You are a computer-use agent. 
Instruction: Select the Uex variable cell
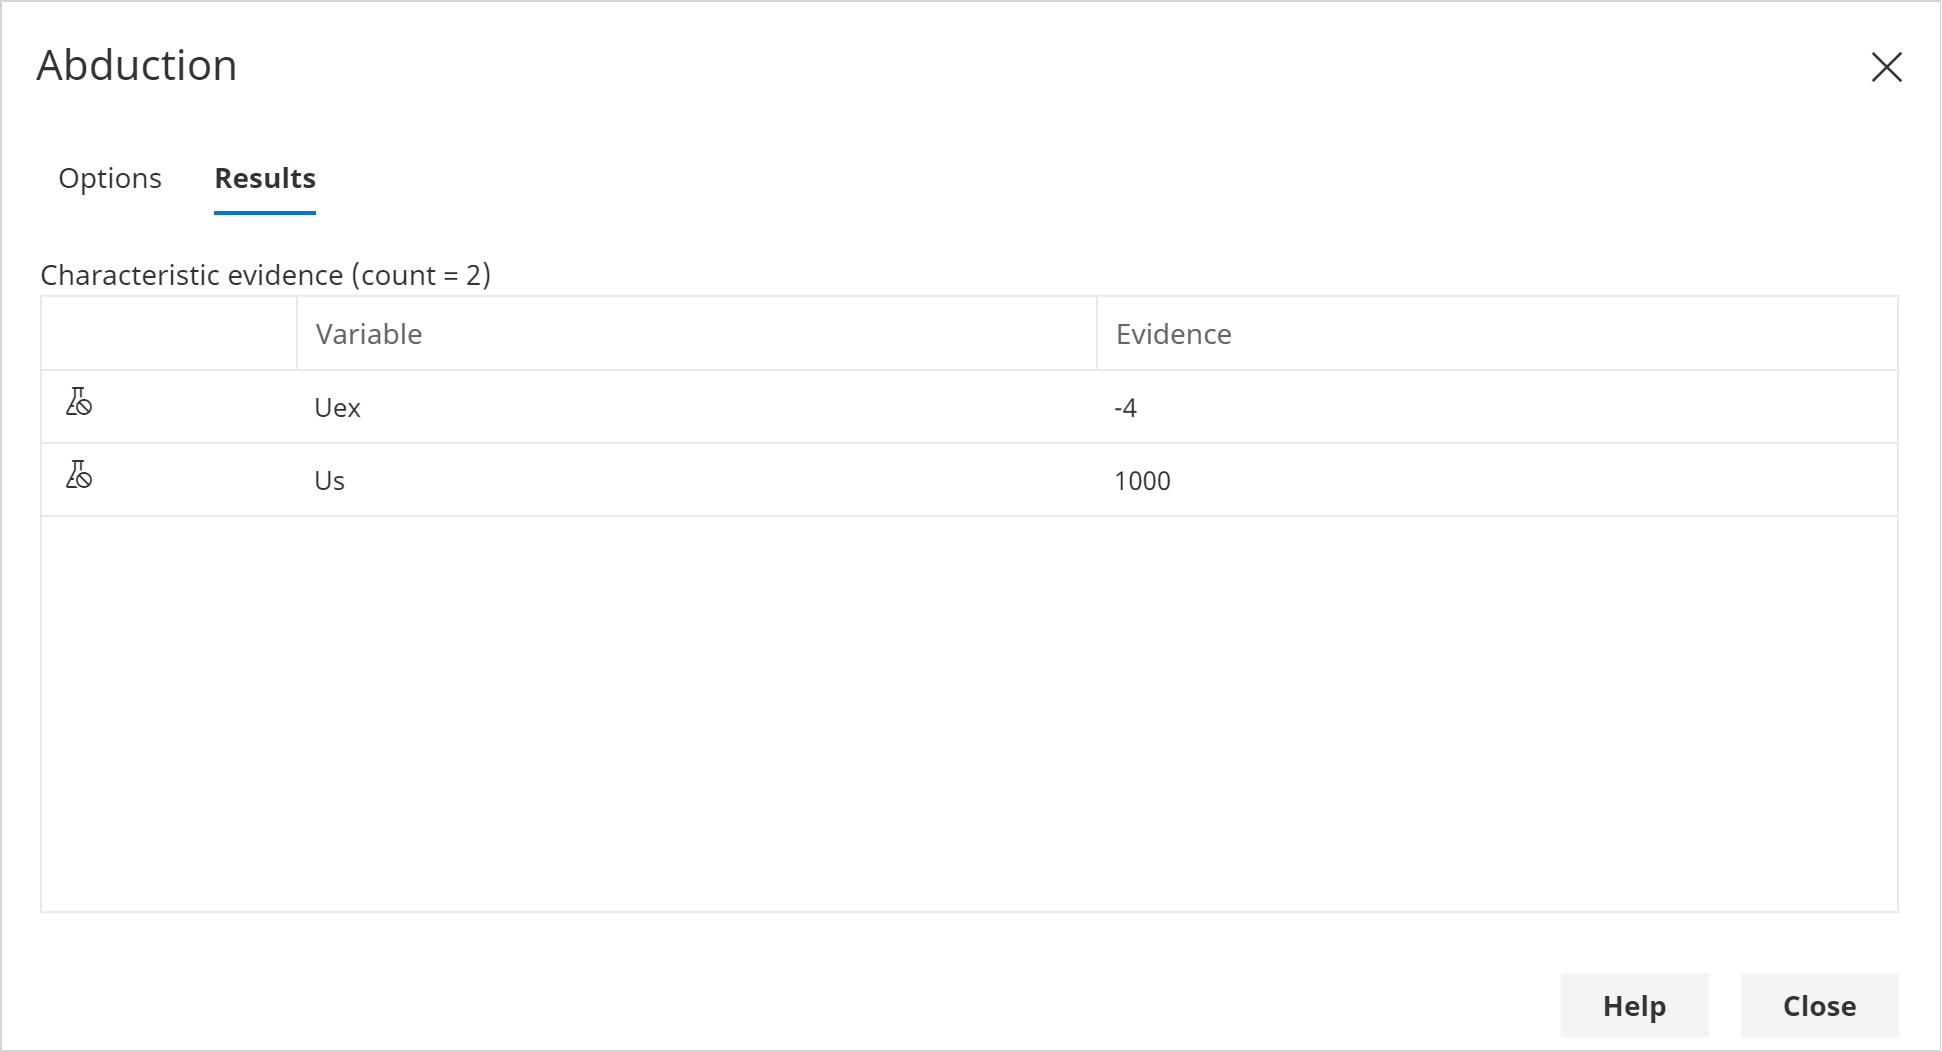click(x=338, y=408)
